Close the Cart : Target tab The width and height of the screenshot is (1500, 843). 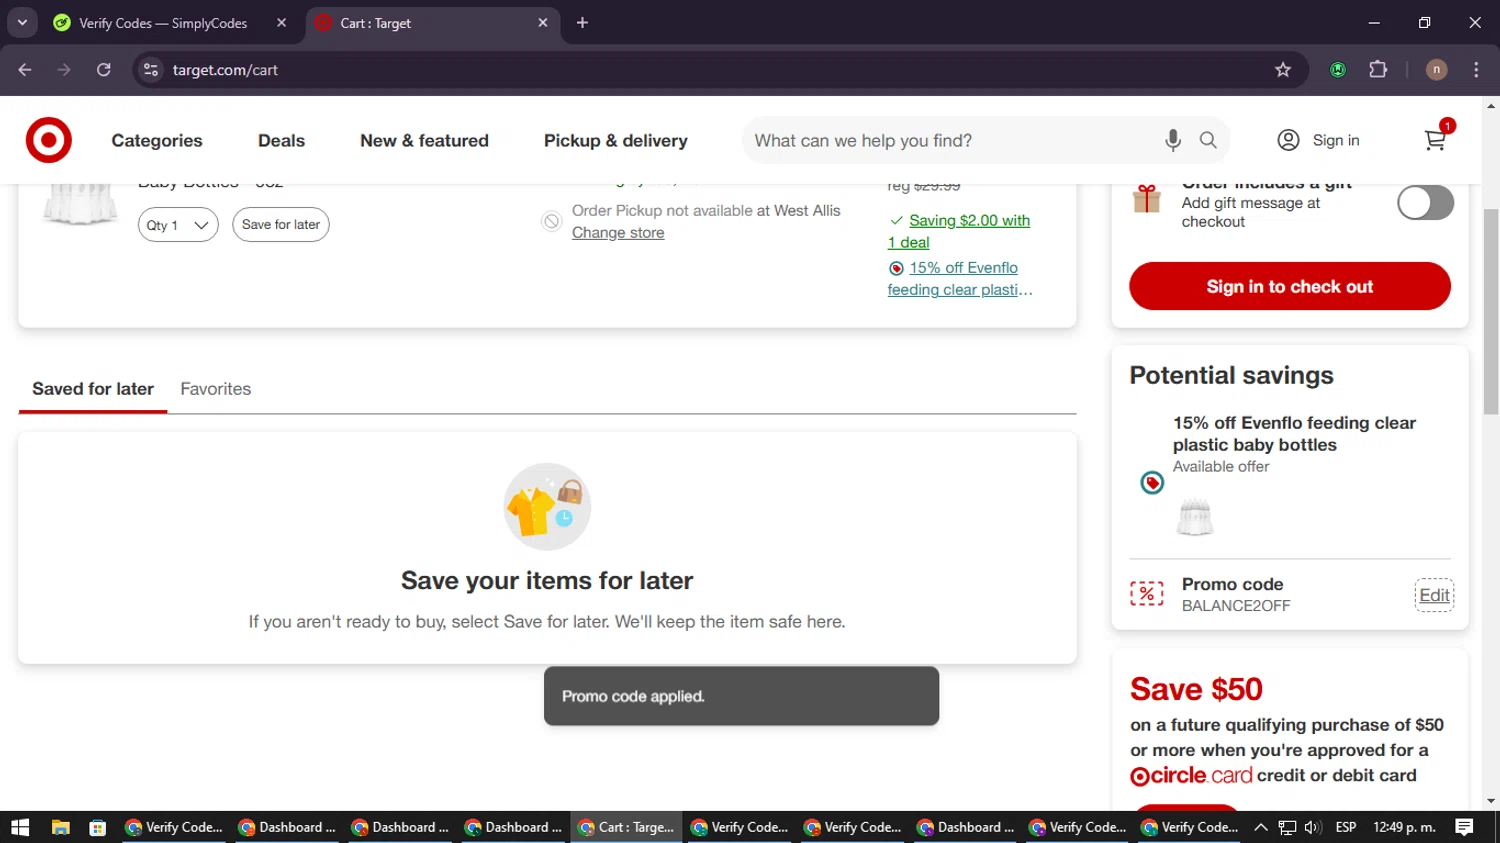pos(543,23)
